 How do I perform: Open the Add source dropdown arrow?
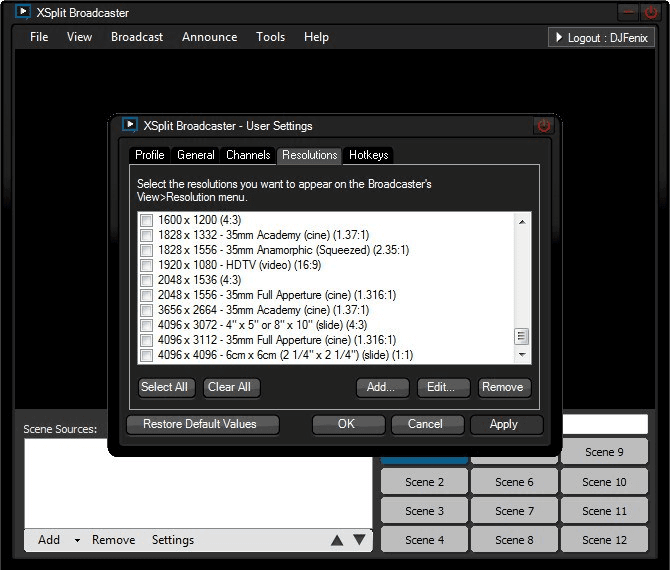(x=77, y=541)
